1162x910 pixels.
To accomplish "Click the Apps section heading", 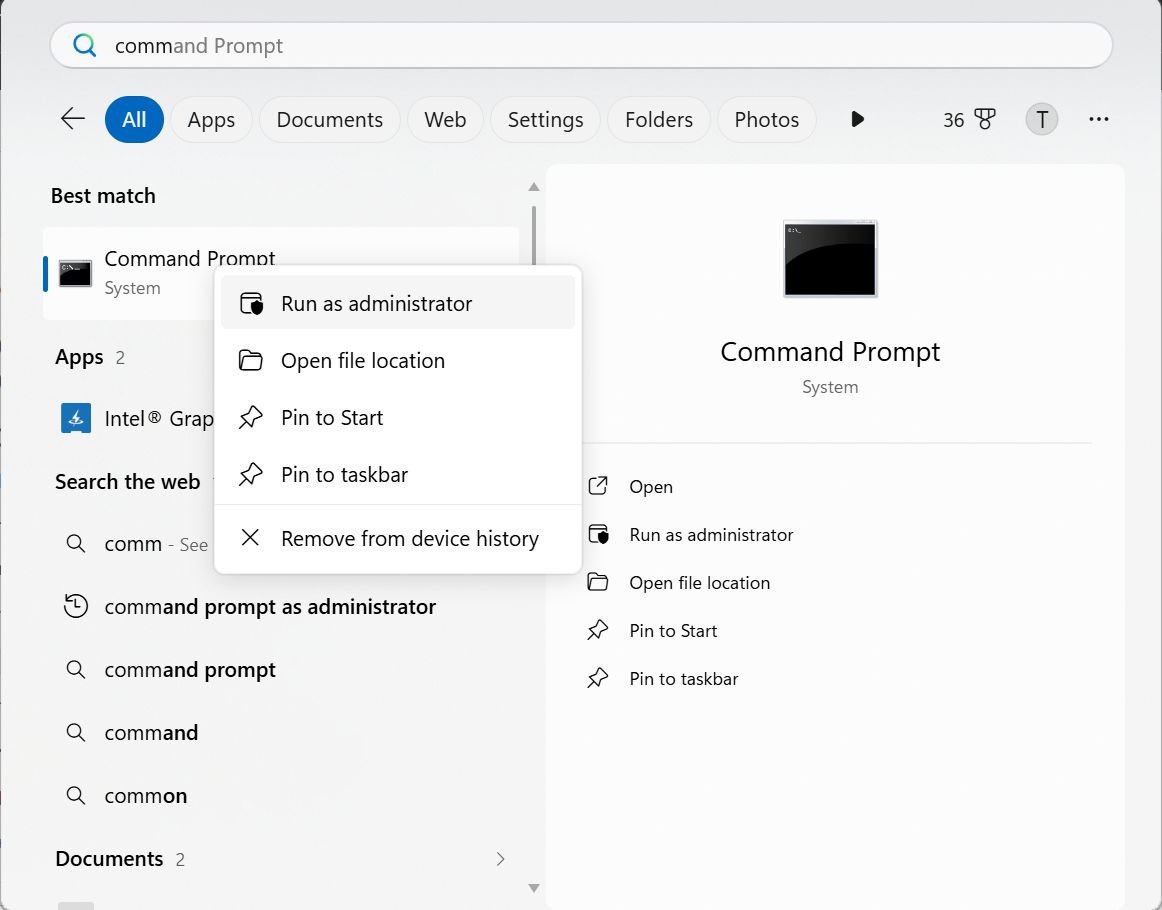I will (x=79, y=357).
